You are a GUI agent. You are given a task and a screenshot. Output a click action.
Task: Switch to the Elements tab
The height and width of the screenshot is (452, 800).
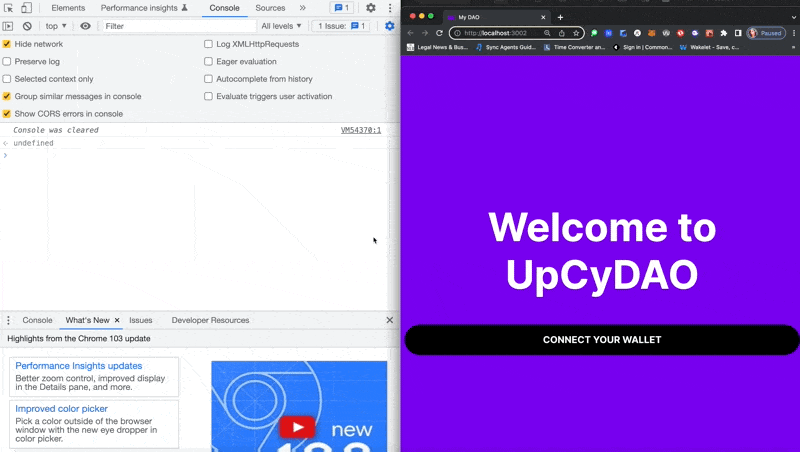[x=68, y=8]
